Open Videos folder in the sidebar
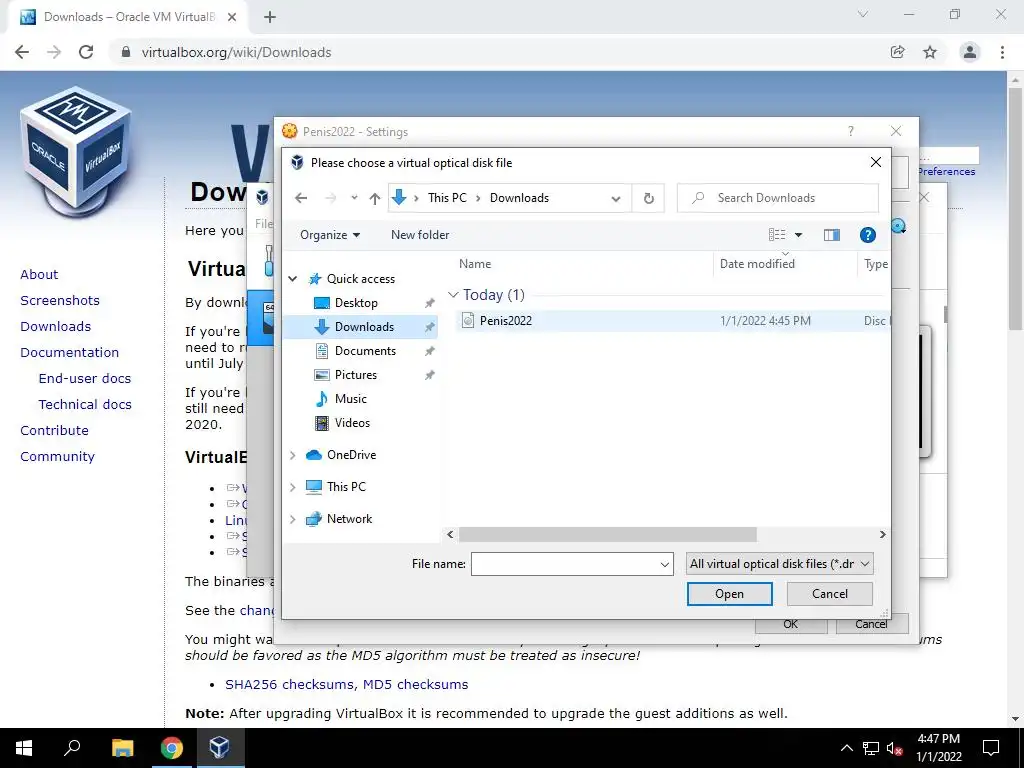 352,423
